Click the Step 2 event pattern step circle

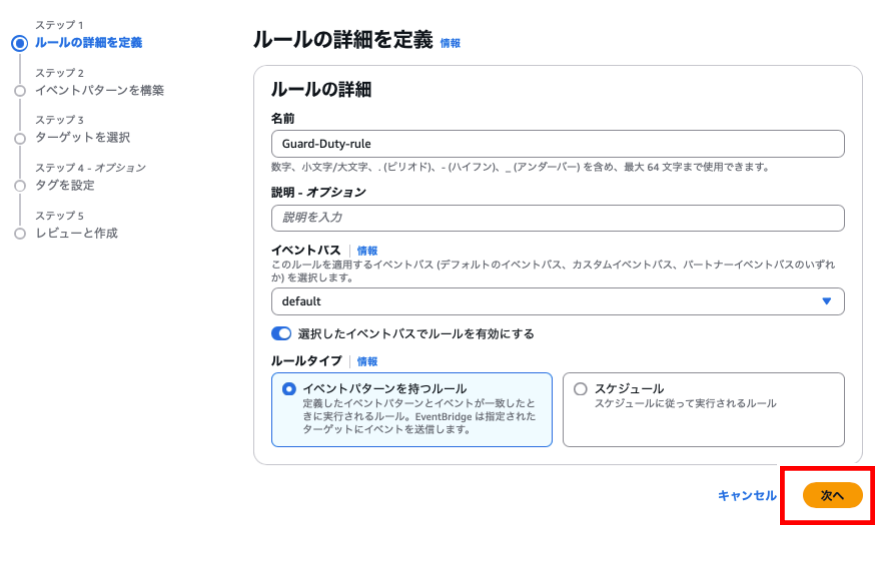pyautogui.click(x=19, y=91)
